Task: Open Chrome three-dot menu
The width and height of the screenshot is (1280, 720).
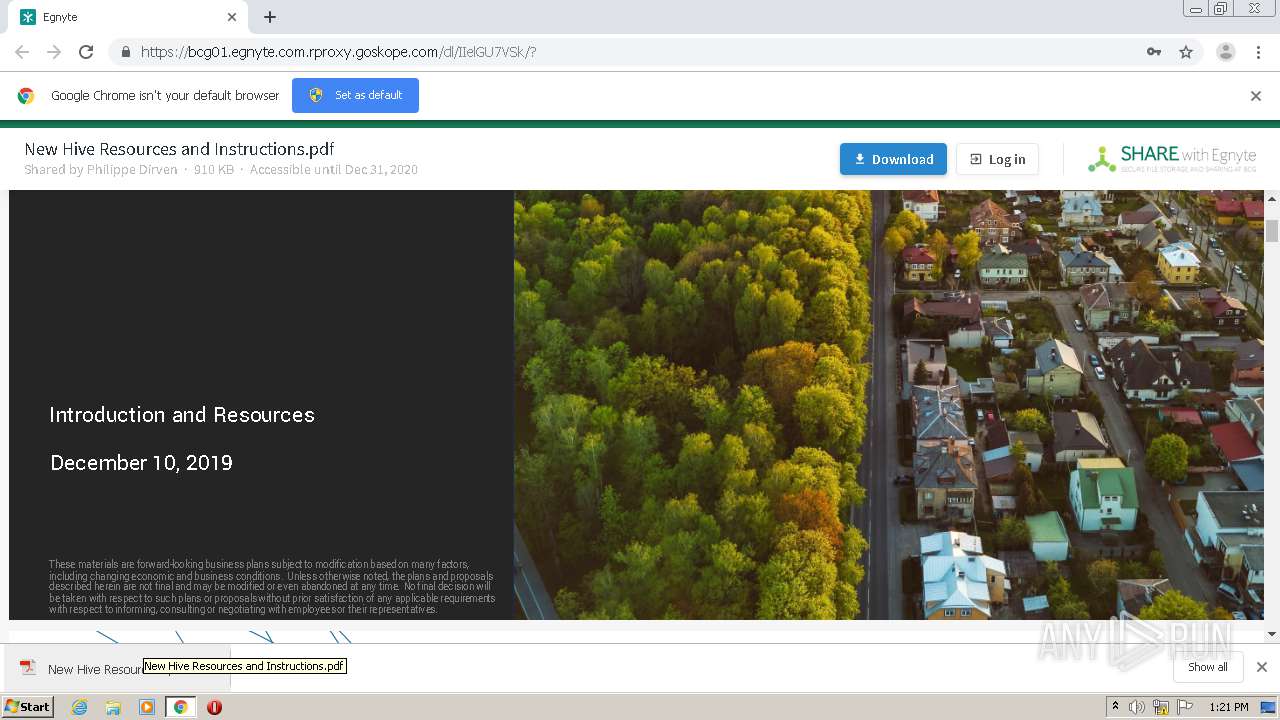Action: pos(1259,52)
